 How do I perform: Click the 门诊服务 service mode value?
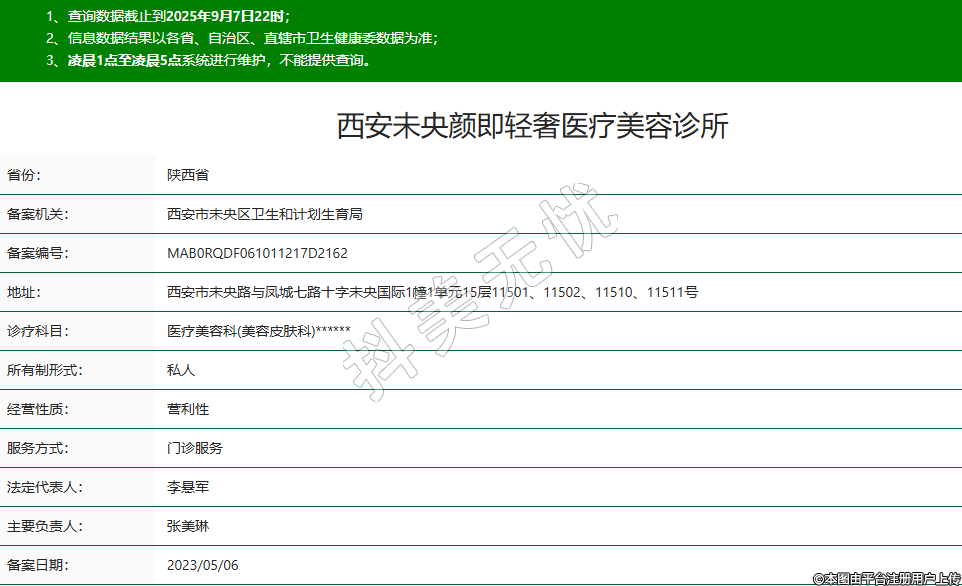click(195, 448)
